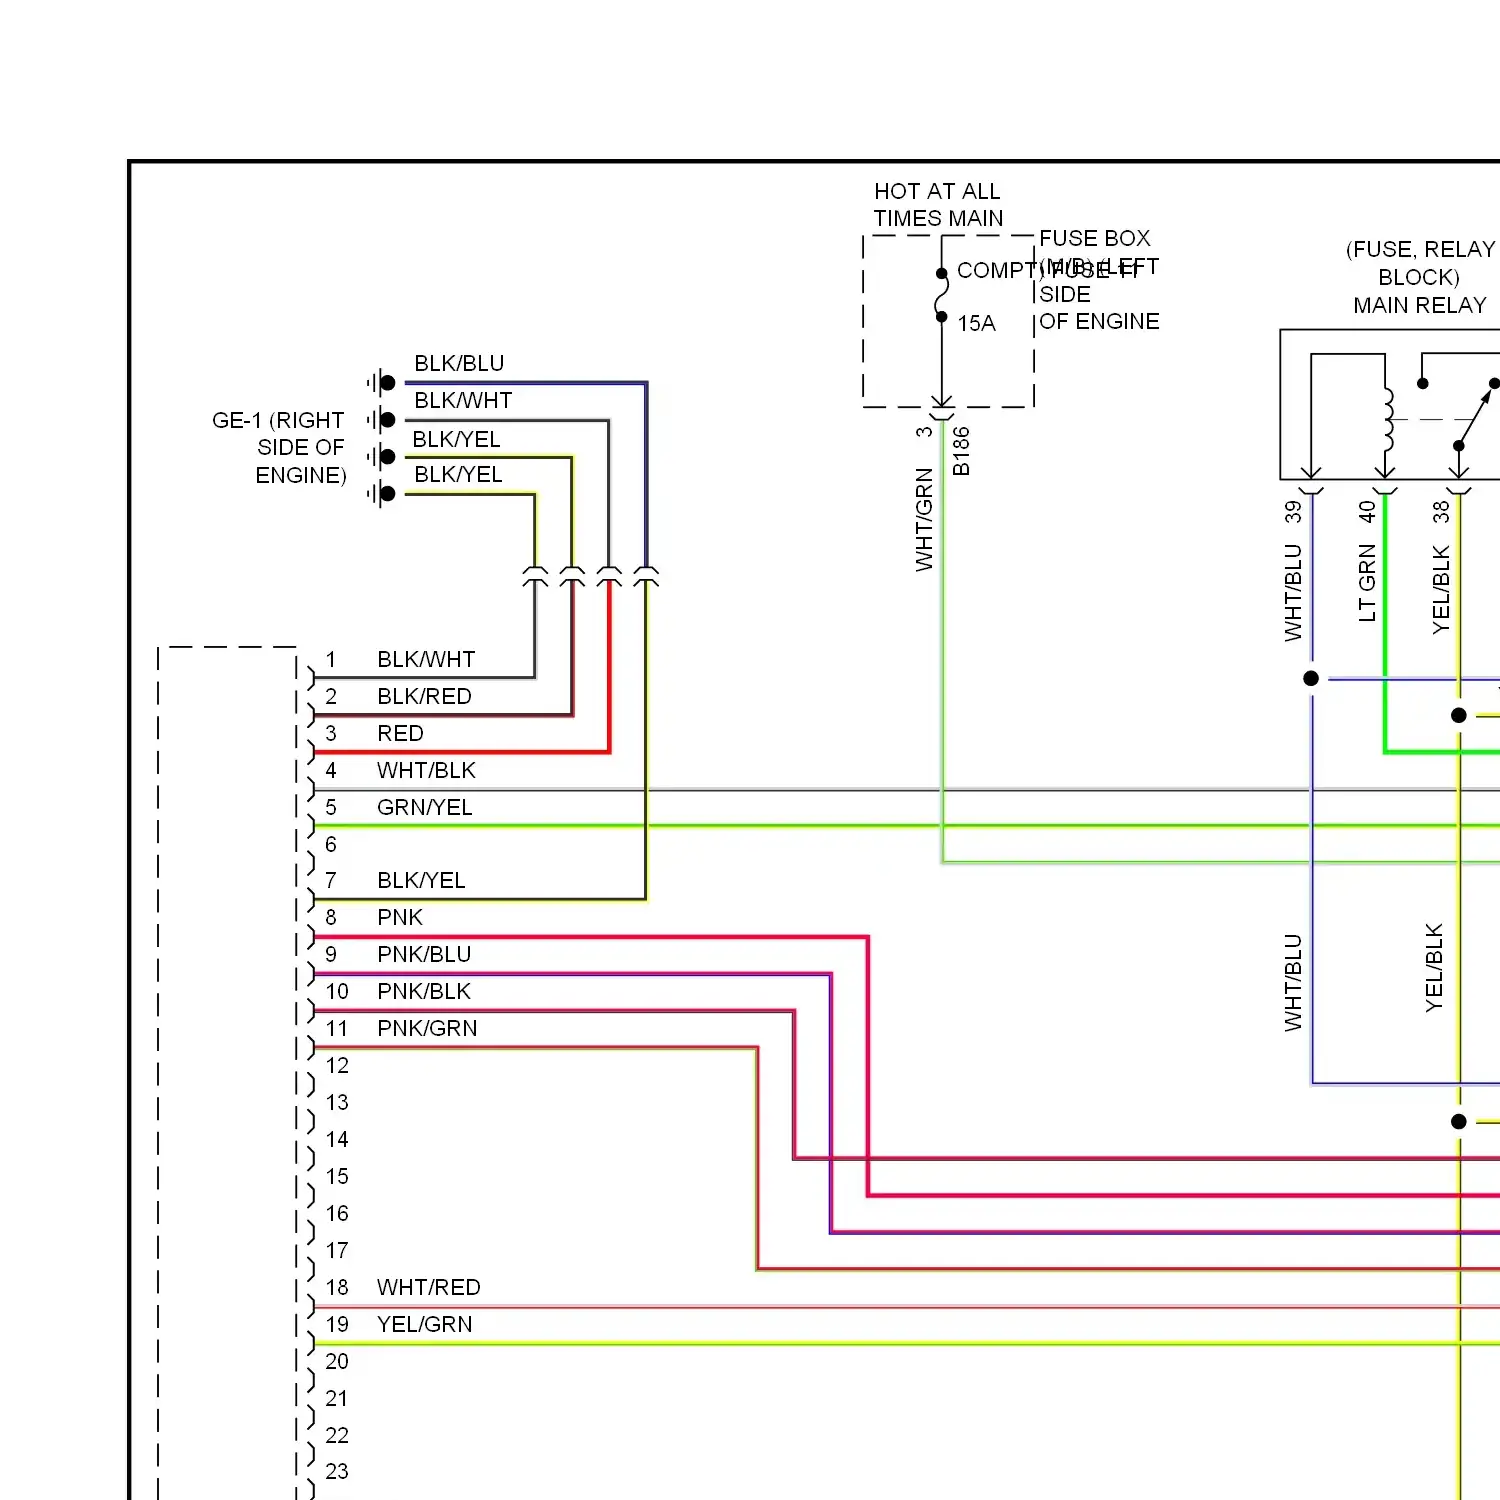This screenshot has width=1500, height=1500.
Task: Click the 'MAIN RELAY' label
Action: click(1420, 305)
